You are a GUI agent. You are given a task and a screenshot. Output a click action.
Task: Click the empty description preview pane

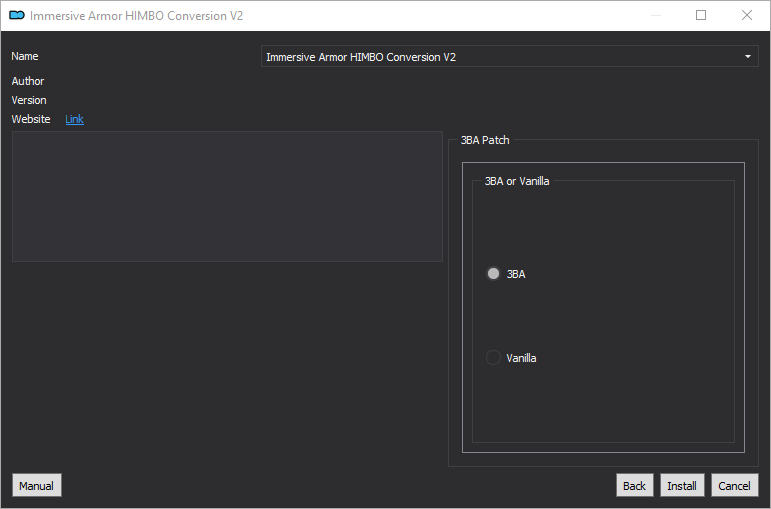(227, 197)
